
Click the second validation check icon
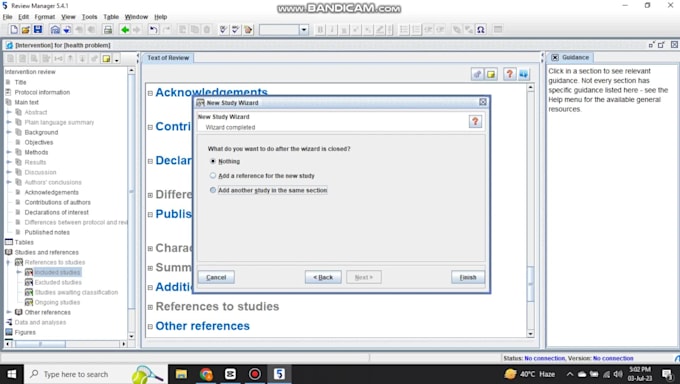235,30
